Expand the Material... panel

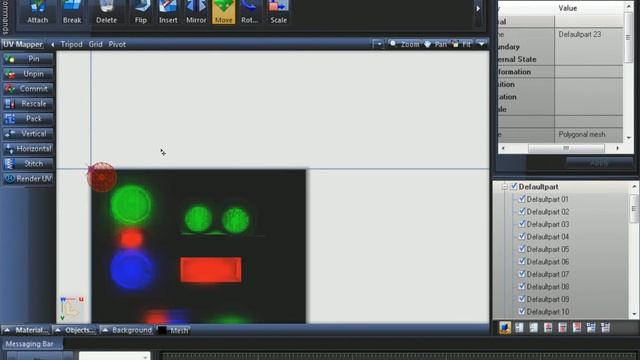click(x=25, y=330)
